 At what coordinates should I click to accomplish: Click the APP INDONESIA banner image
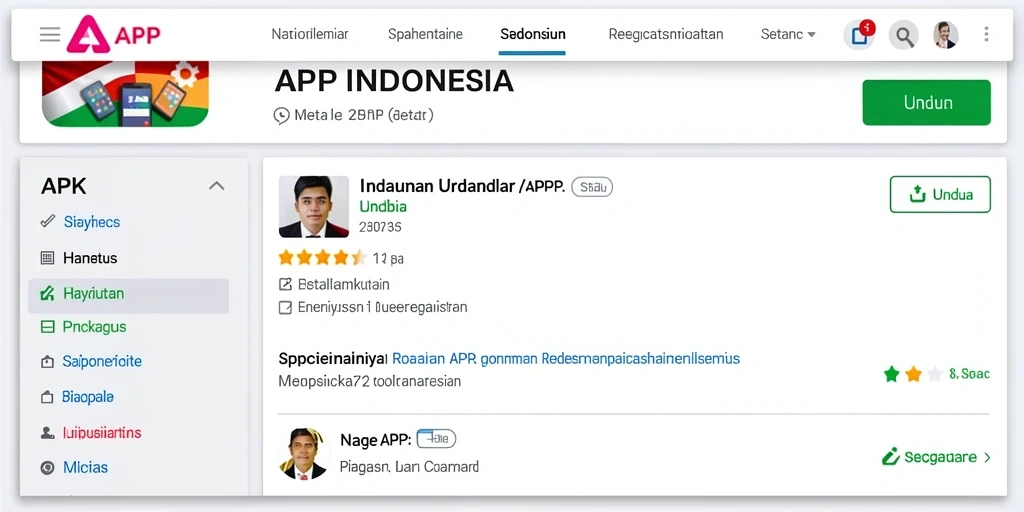(125, 93)
